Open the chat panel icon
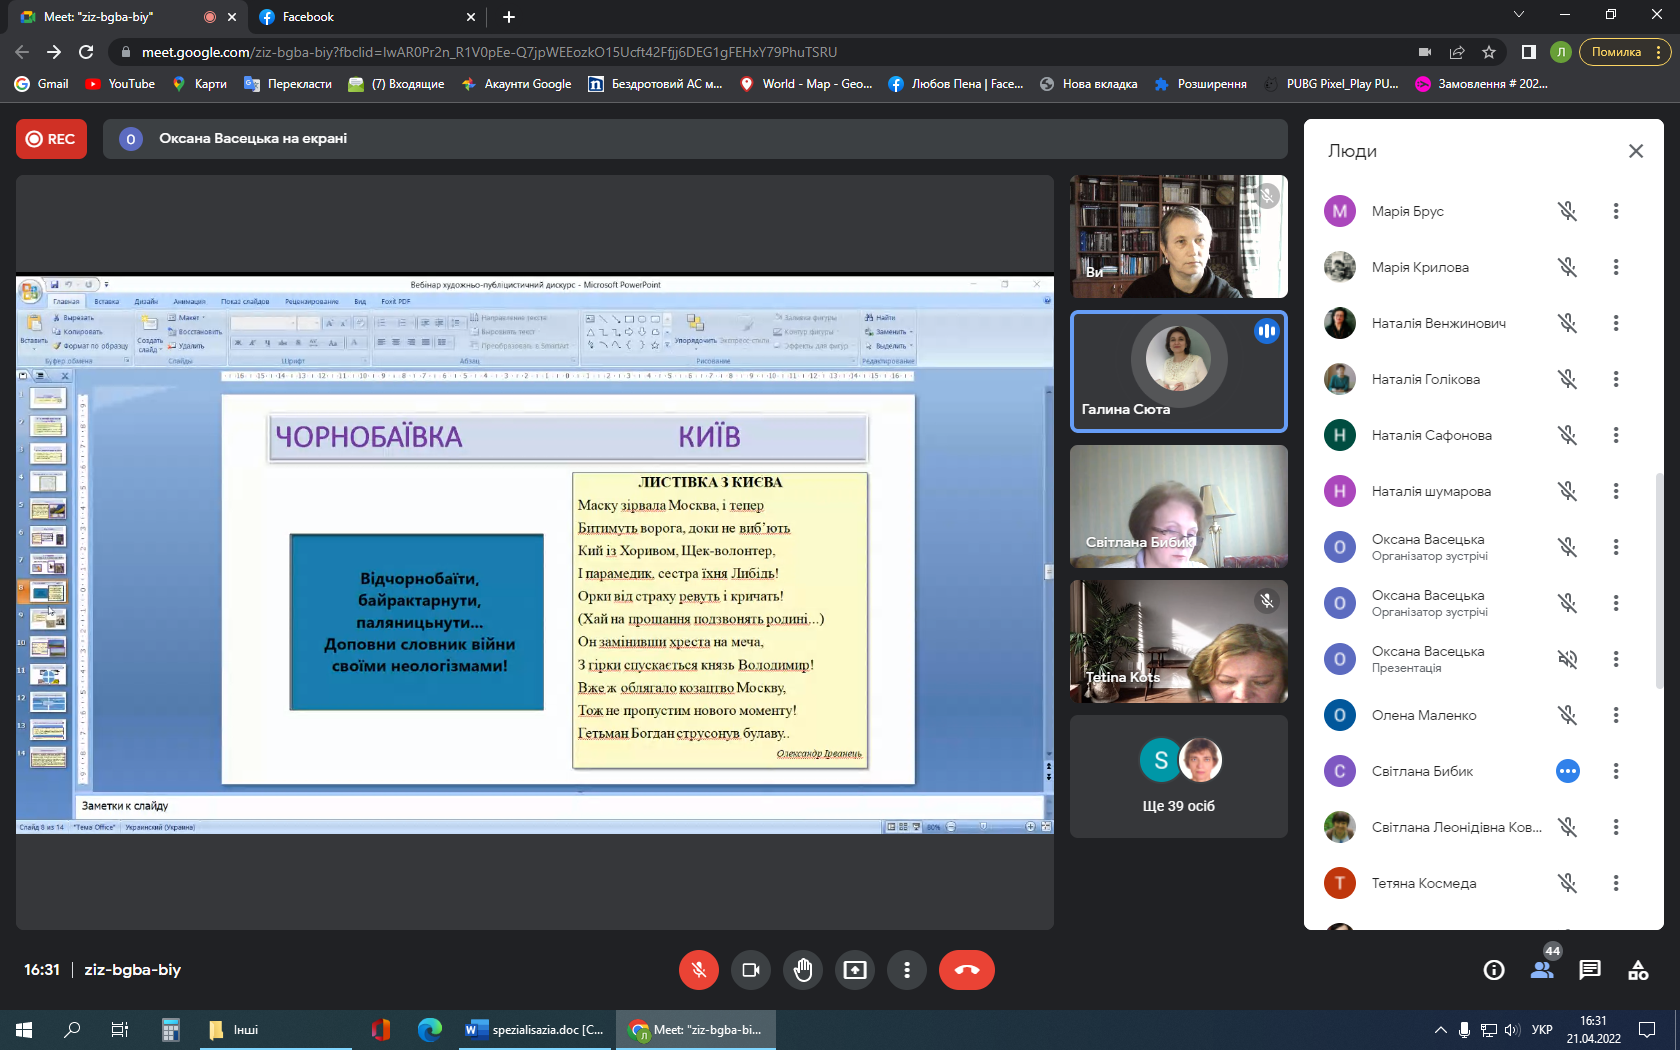Image resolution: width=1680 pixels, height=1050 pixels. click(x=1590, y=970)
